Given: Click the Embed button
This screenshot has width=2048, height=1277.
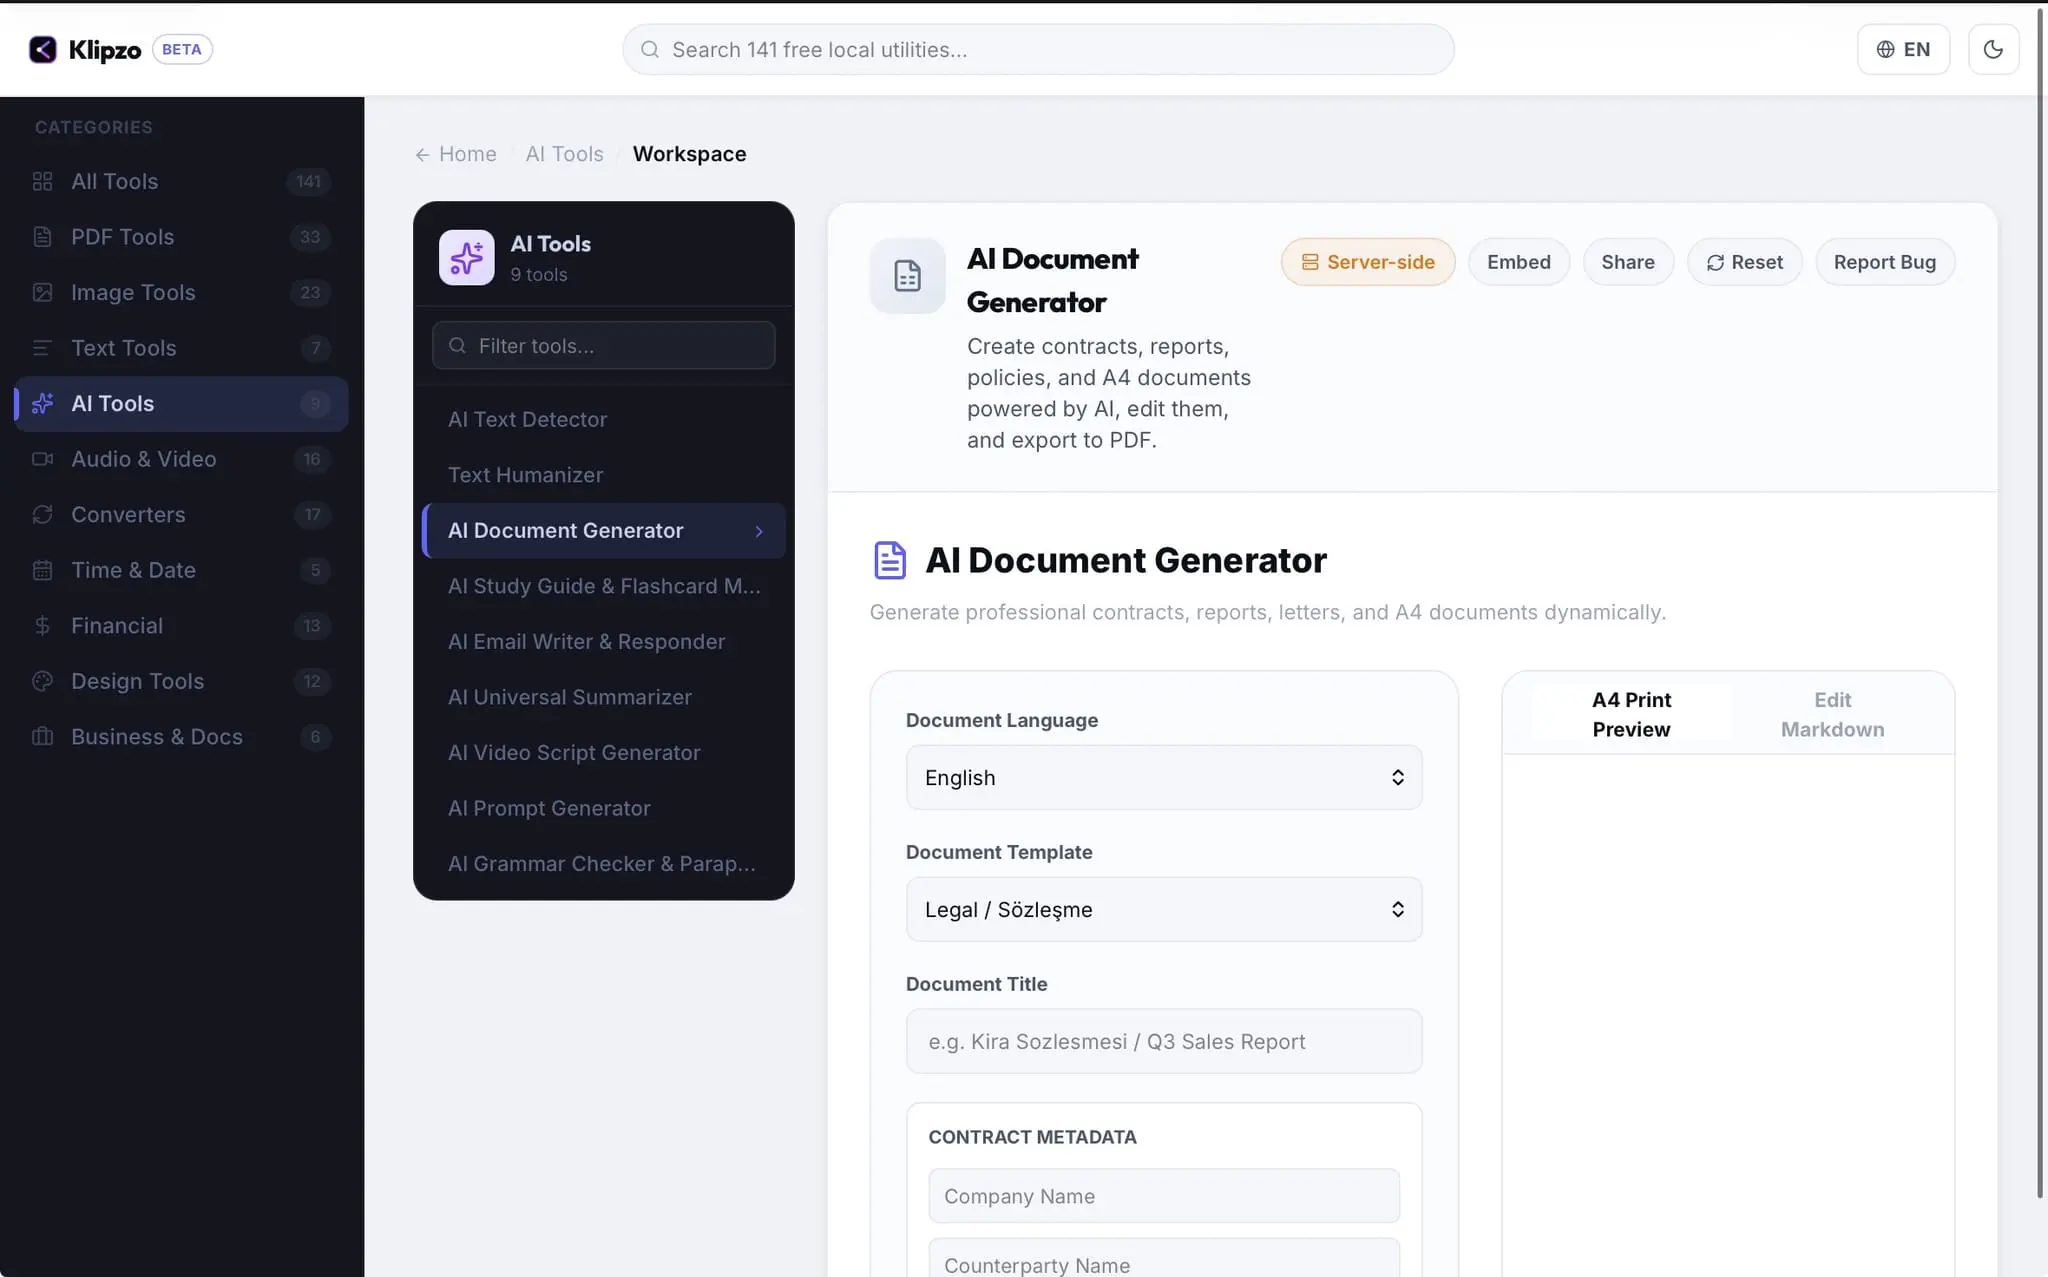Looking at the screenshot, I should point(1519,262).
